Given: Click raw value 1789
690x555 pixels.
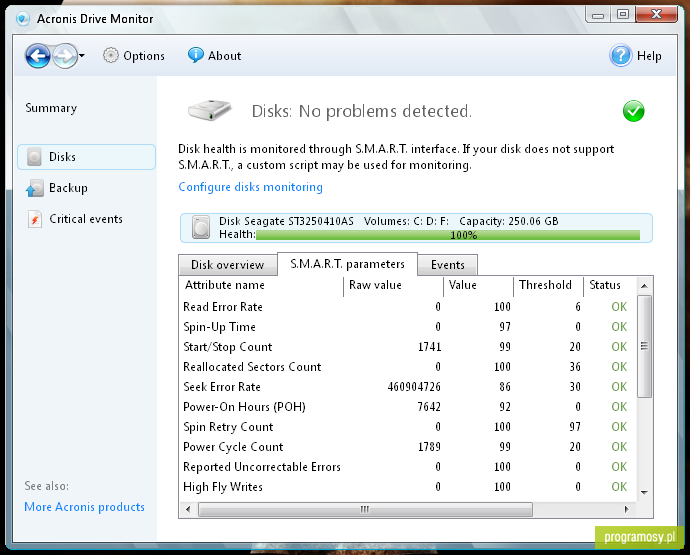Looking at the screenshot, I should click(x=429, y=447).
